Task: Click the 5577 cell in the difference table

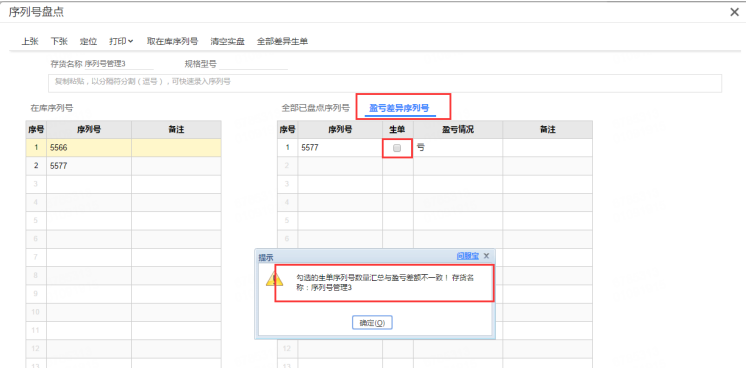Action: [x=340, y=148]
